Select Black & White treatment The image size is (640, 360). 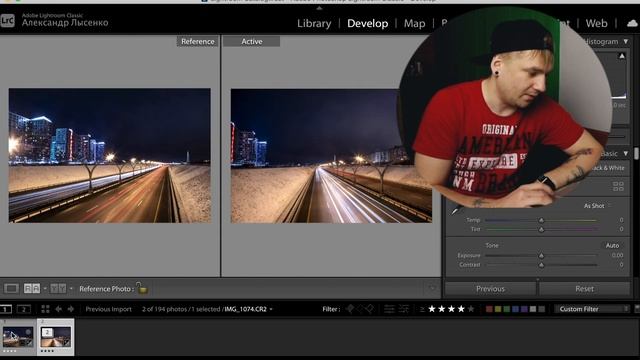(607, 168)
